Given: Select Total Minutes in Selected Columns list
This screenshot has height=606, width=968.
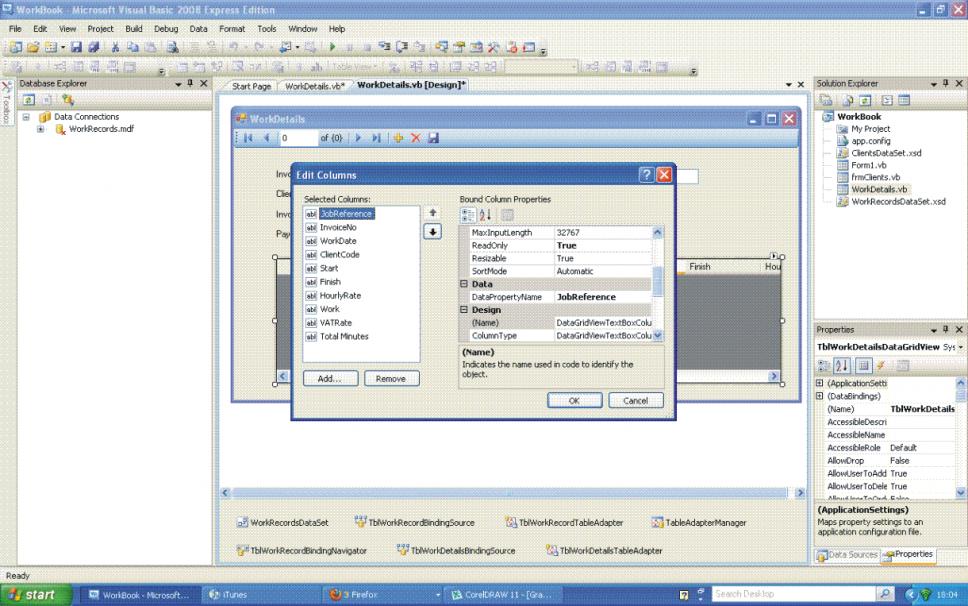Looking at the screenshot, I should [x=344, y=336].
